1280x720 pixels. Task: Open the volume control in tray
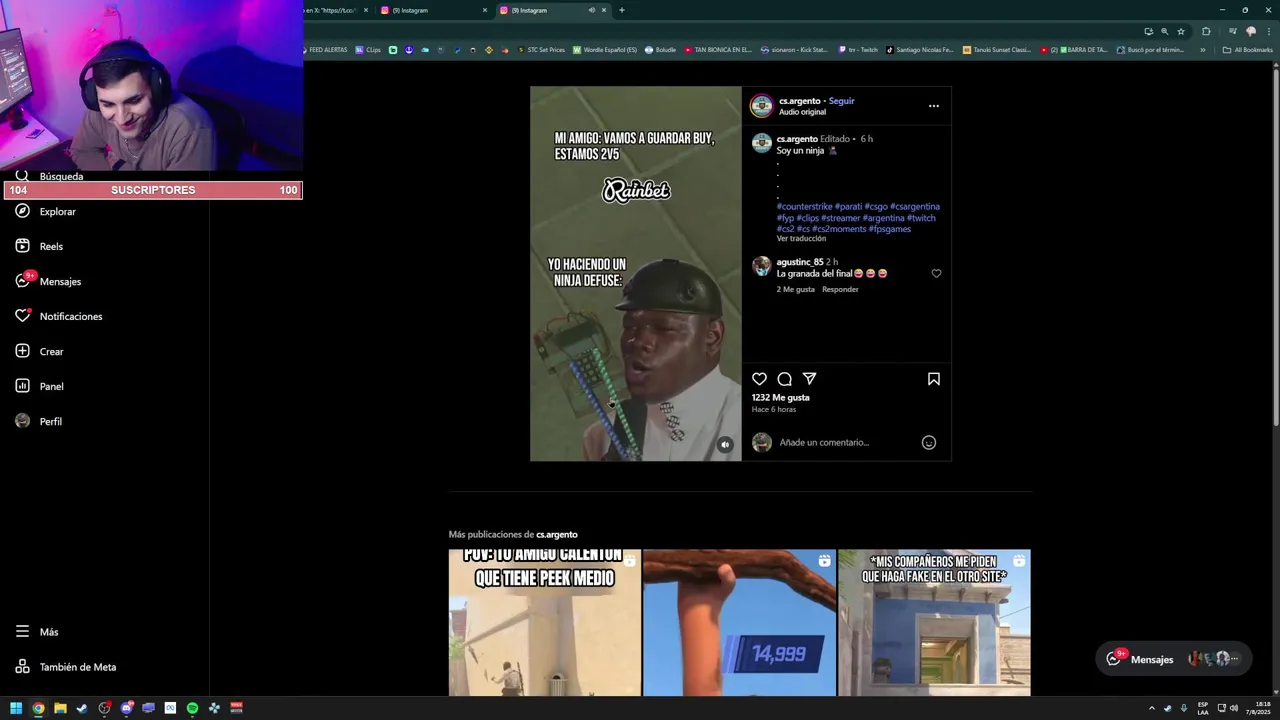click(x=1234, y=708)
